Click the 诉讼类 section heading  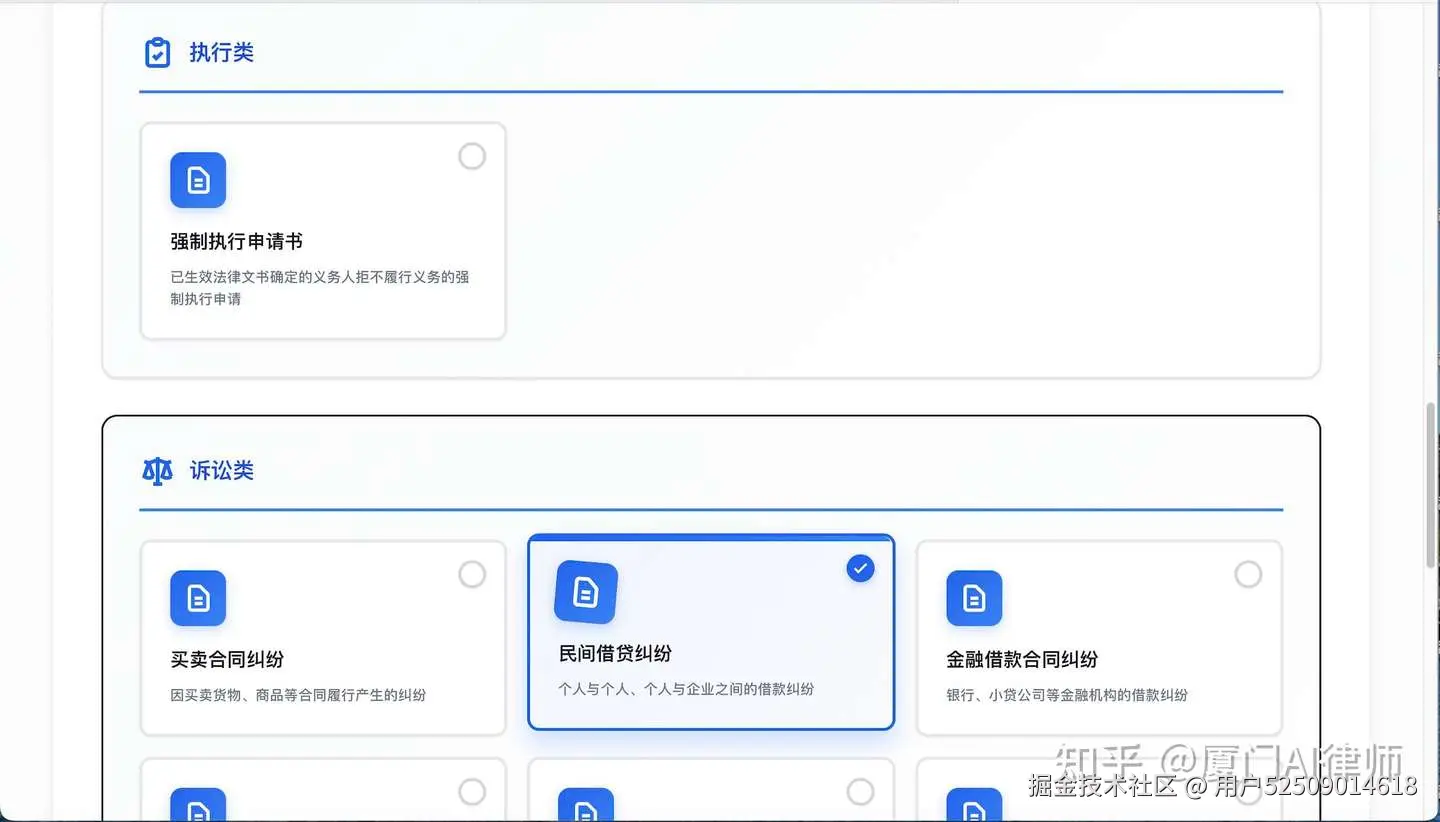(x=221, y=471)
